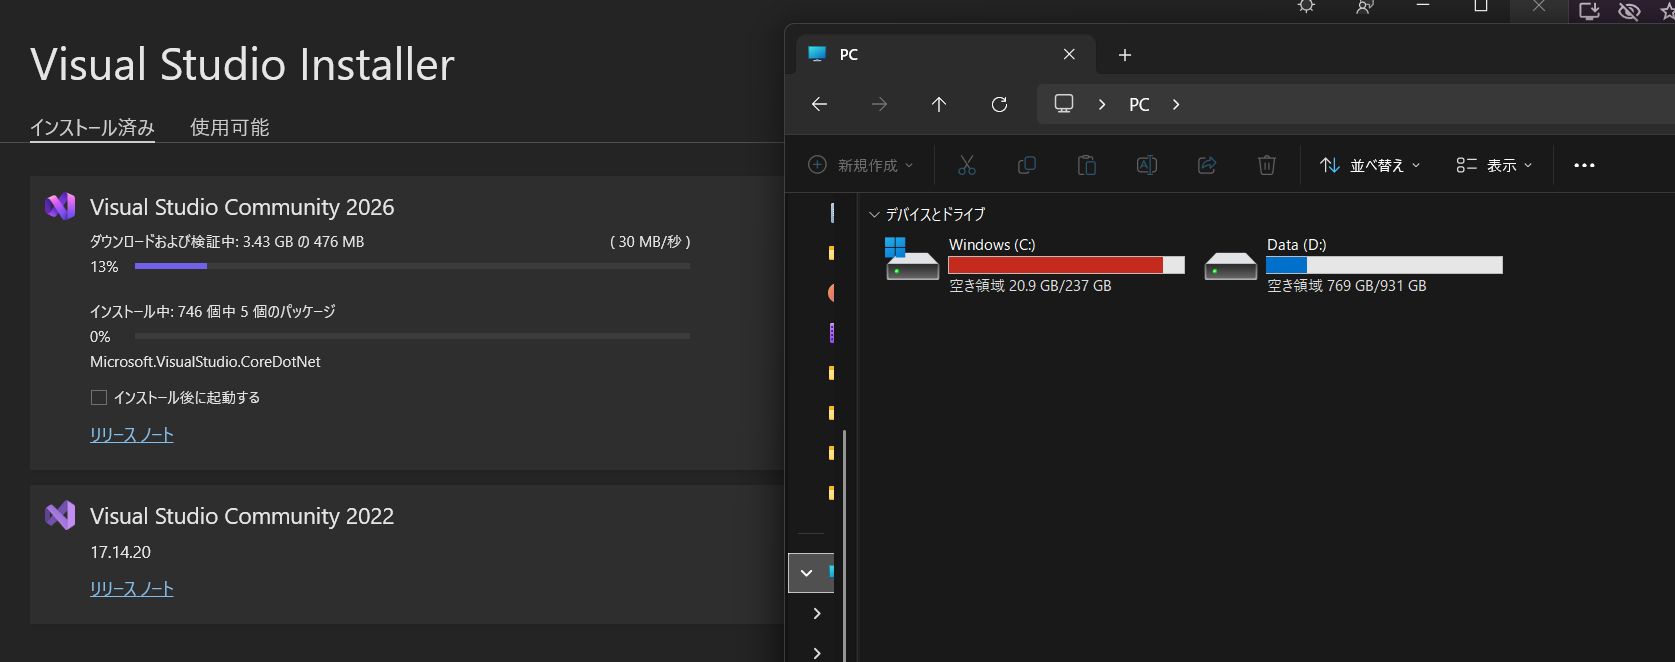The image size is (1675, 662).
Task: Click the screen download icon at top
Action: (x=1589, y=11)
